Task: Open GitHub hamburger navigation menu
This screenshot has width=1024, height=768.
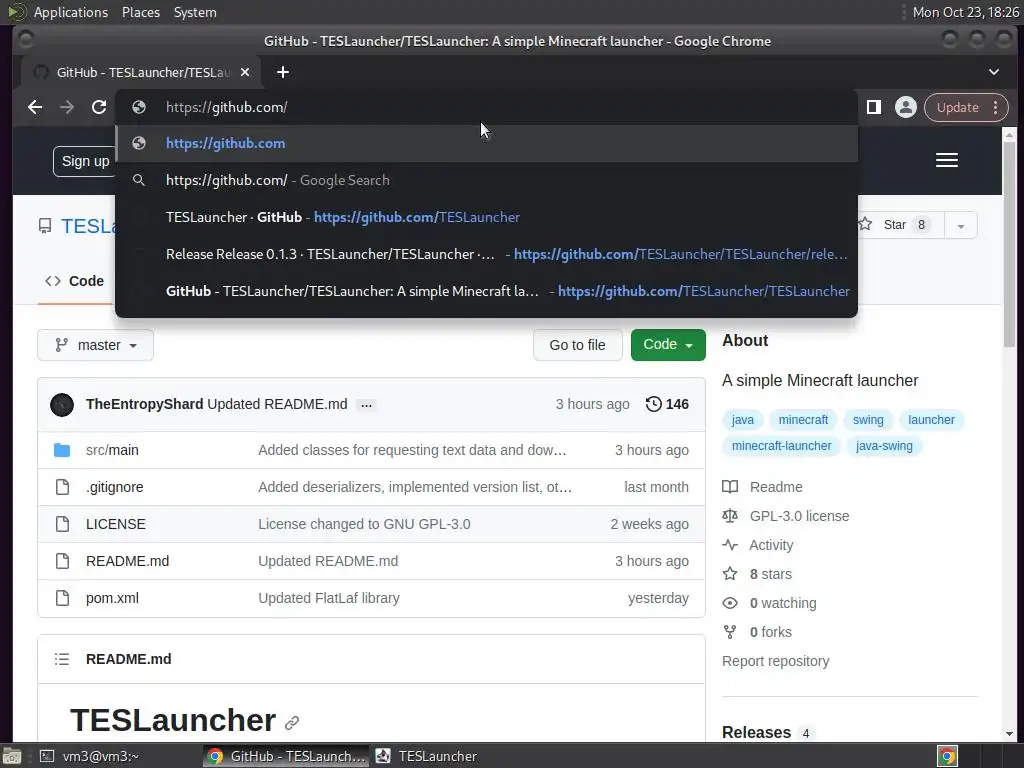Action: pos(946,160)
